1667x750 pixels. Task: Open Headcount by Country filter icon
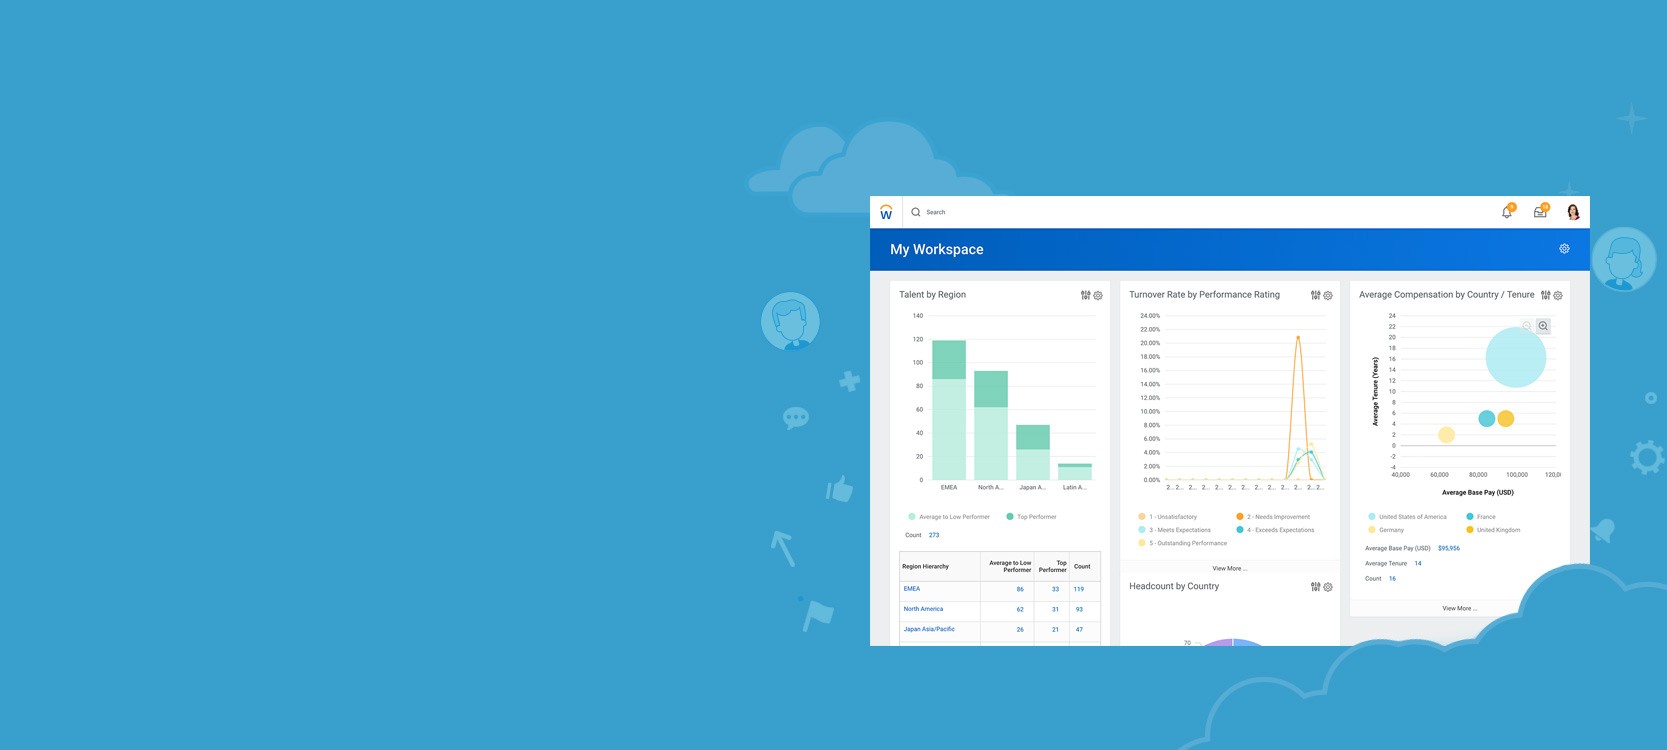tap(1315, 587)
